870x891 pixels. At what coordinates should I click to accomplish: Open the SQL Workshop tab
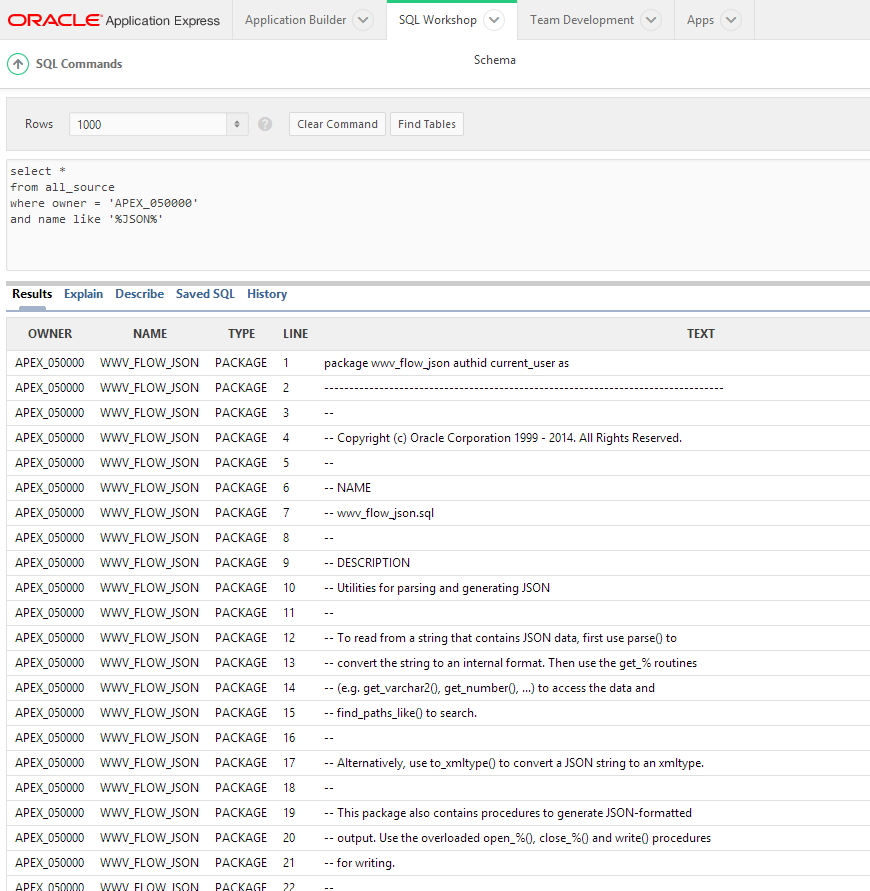(x=438, y=20)
